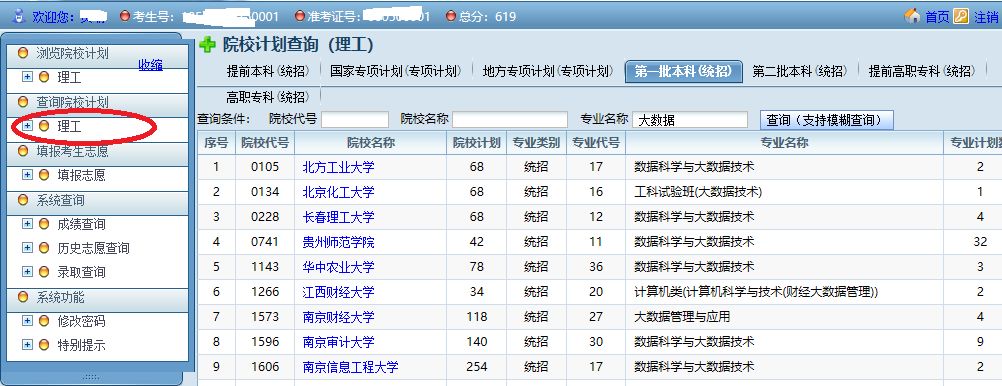Click the 专业代号 column header
1002x386 pixels.
pos(596,143)
